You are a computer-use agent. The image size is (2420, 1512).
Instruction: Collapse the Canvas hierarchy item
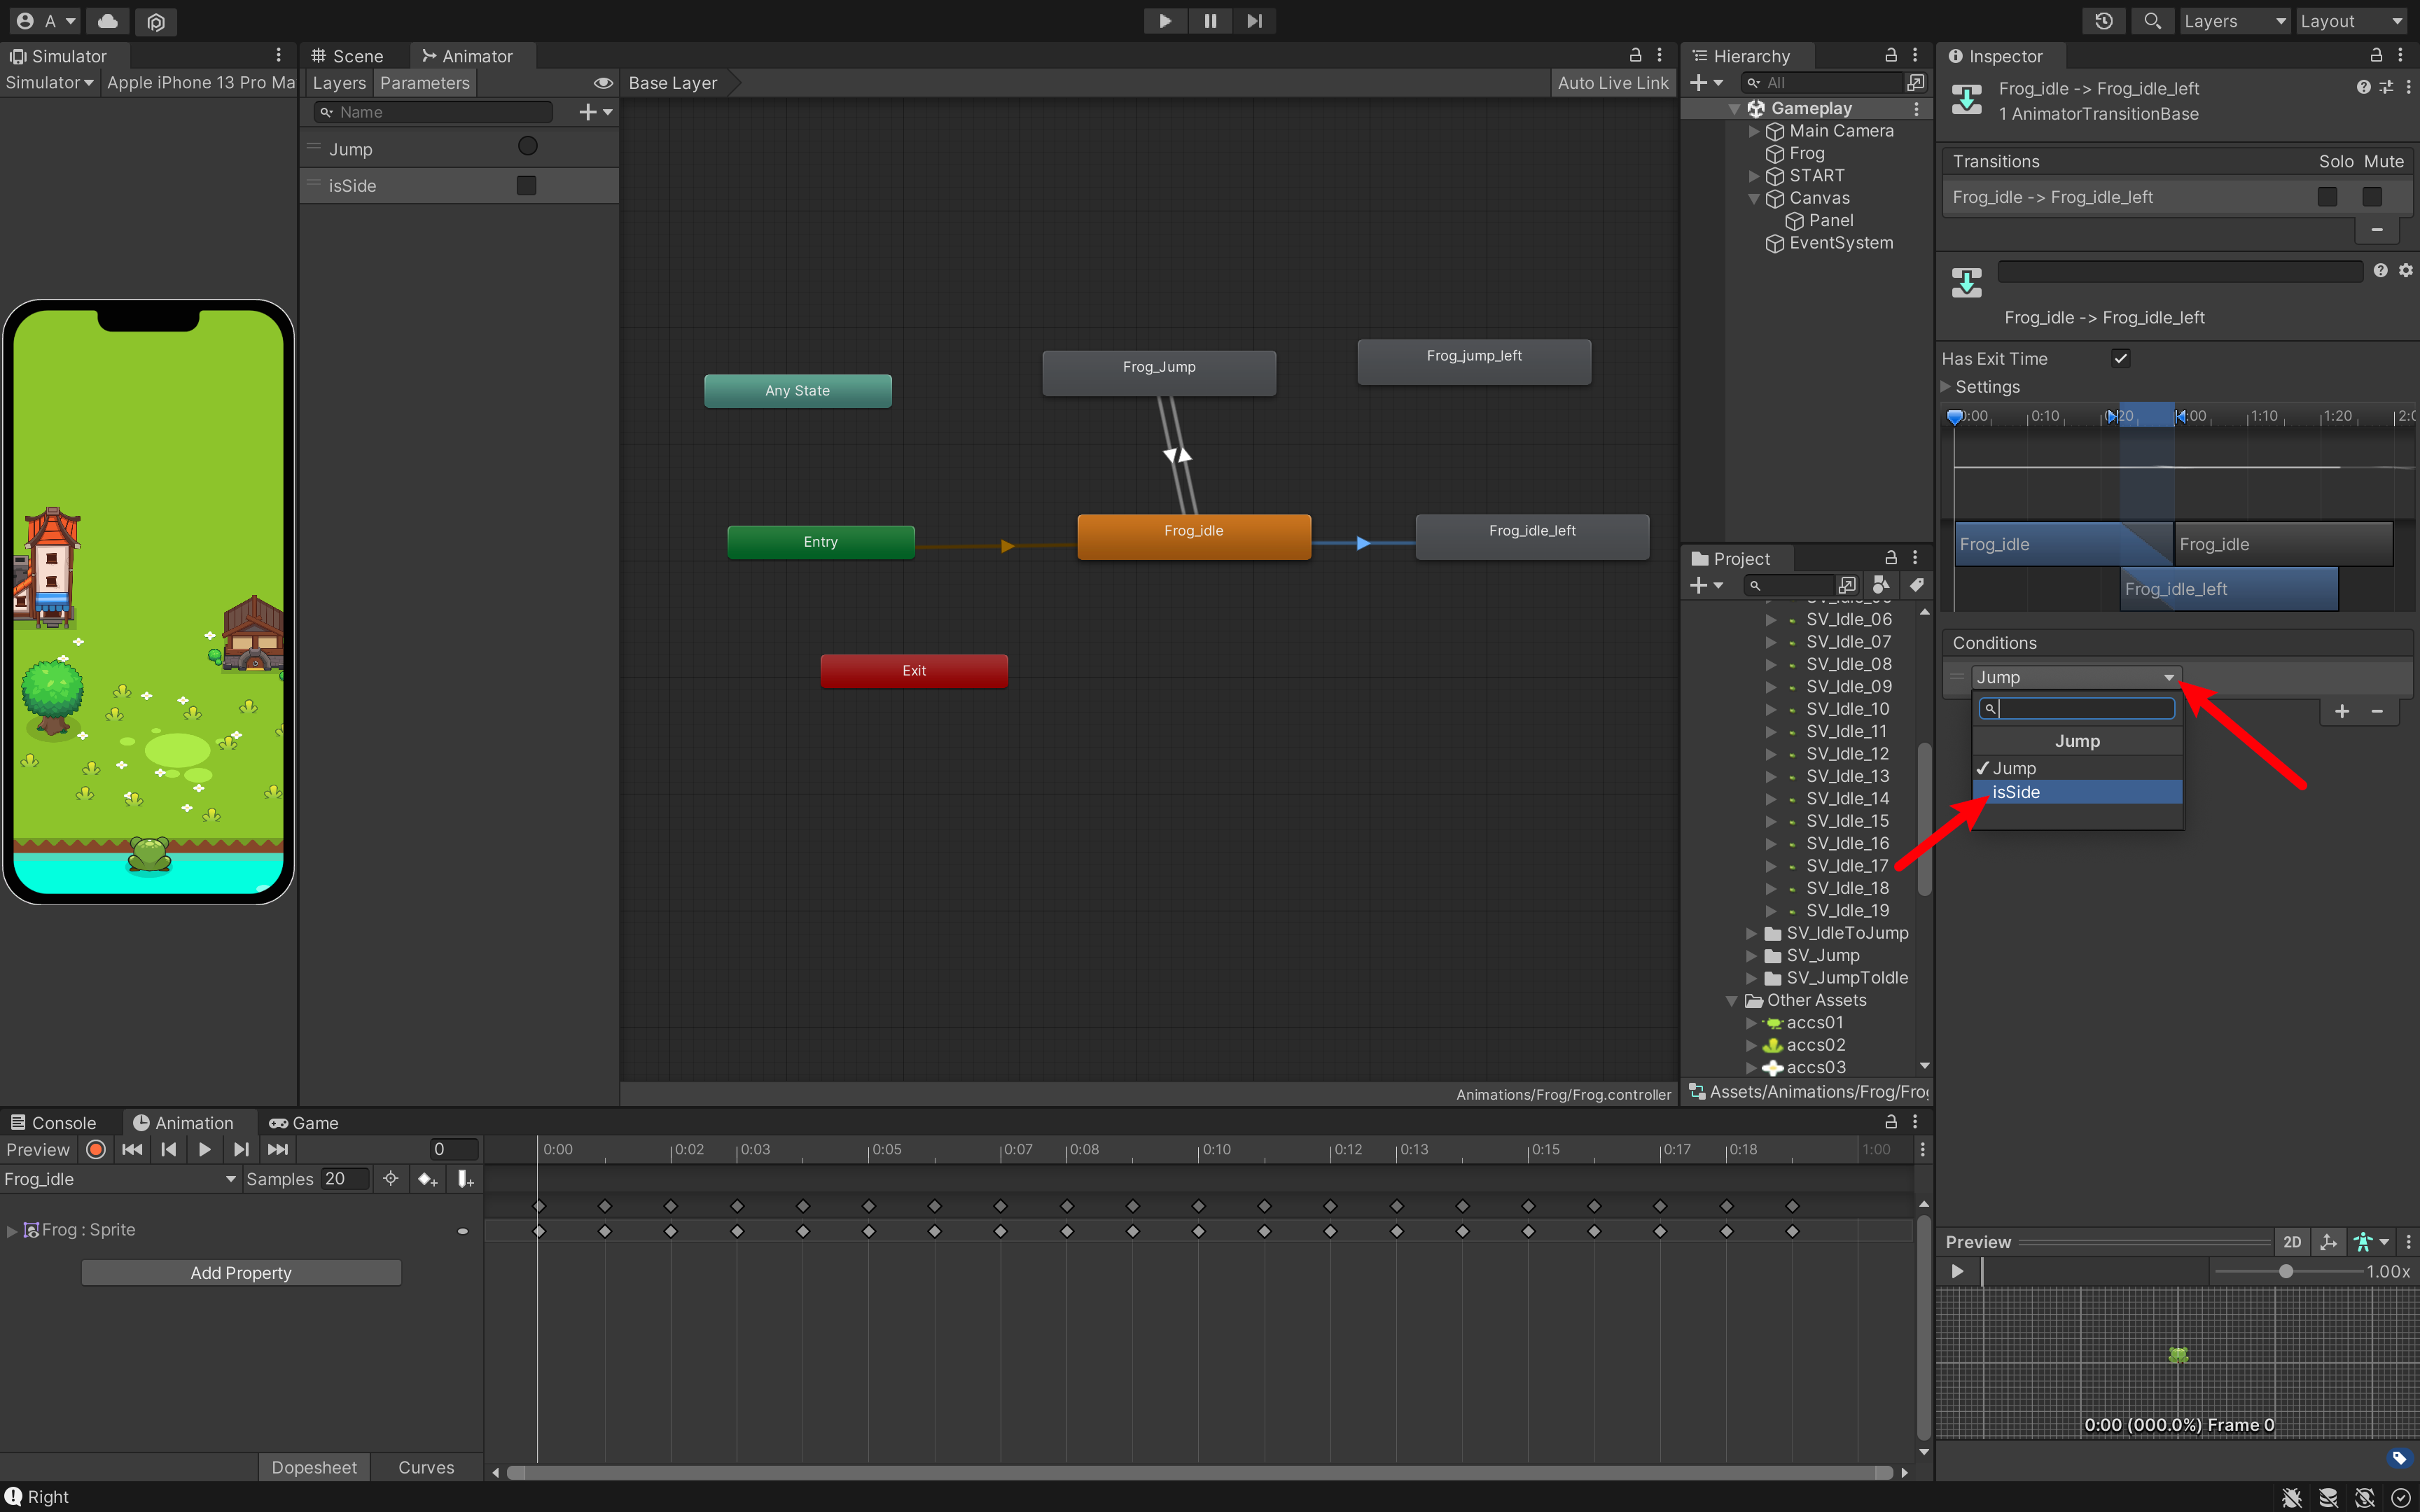coord(1754,198)
